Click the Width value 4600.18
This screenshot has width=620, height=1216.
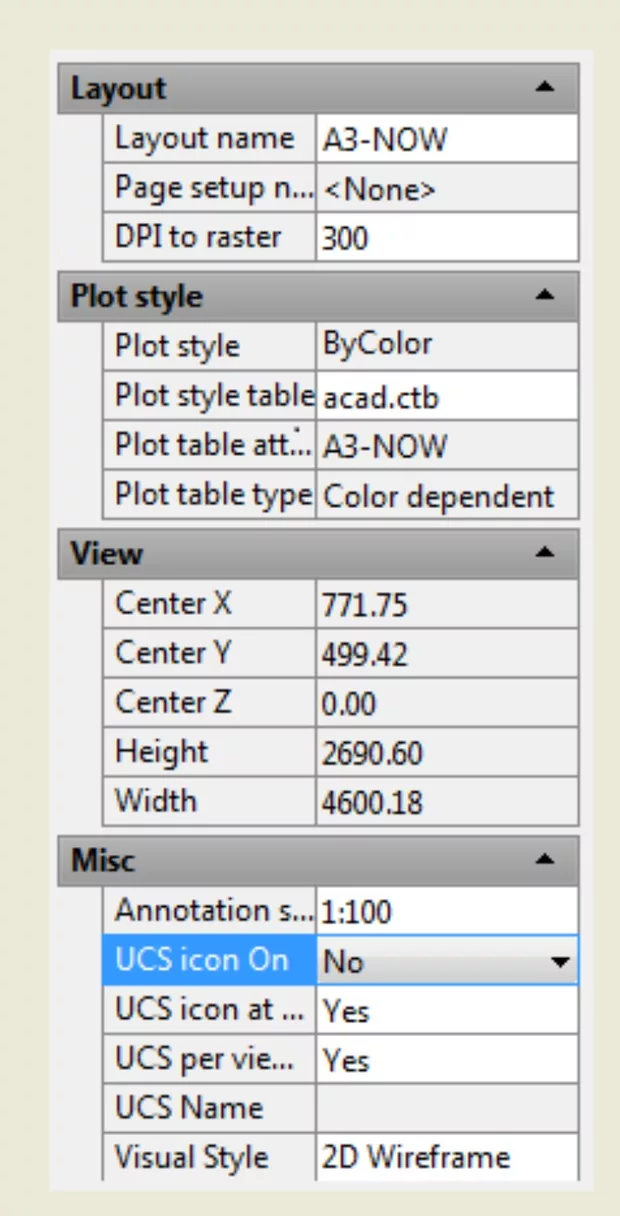tap(446, 802)
